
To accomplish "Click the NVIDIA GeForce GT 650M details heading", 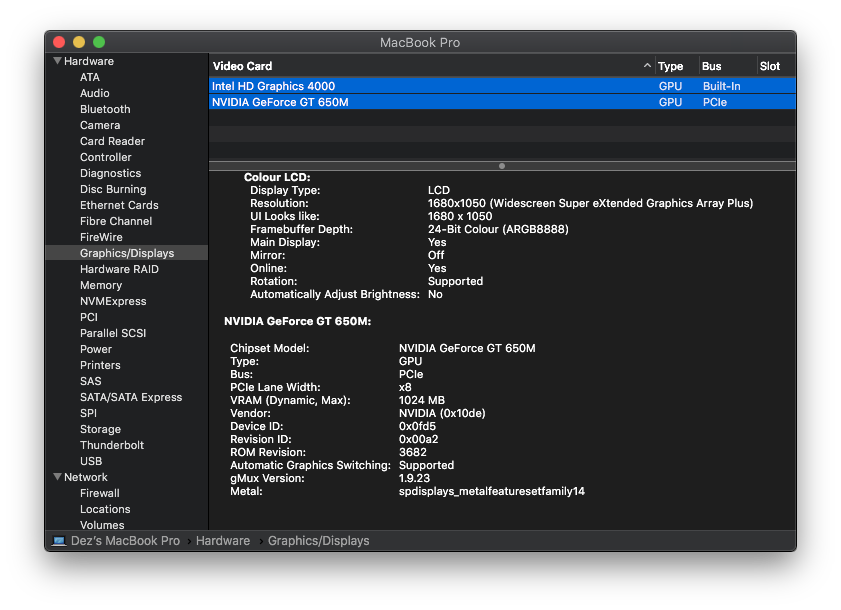I will 298,321.
